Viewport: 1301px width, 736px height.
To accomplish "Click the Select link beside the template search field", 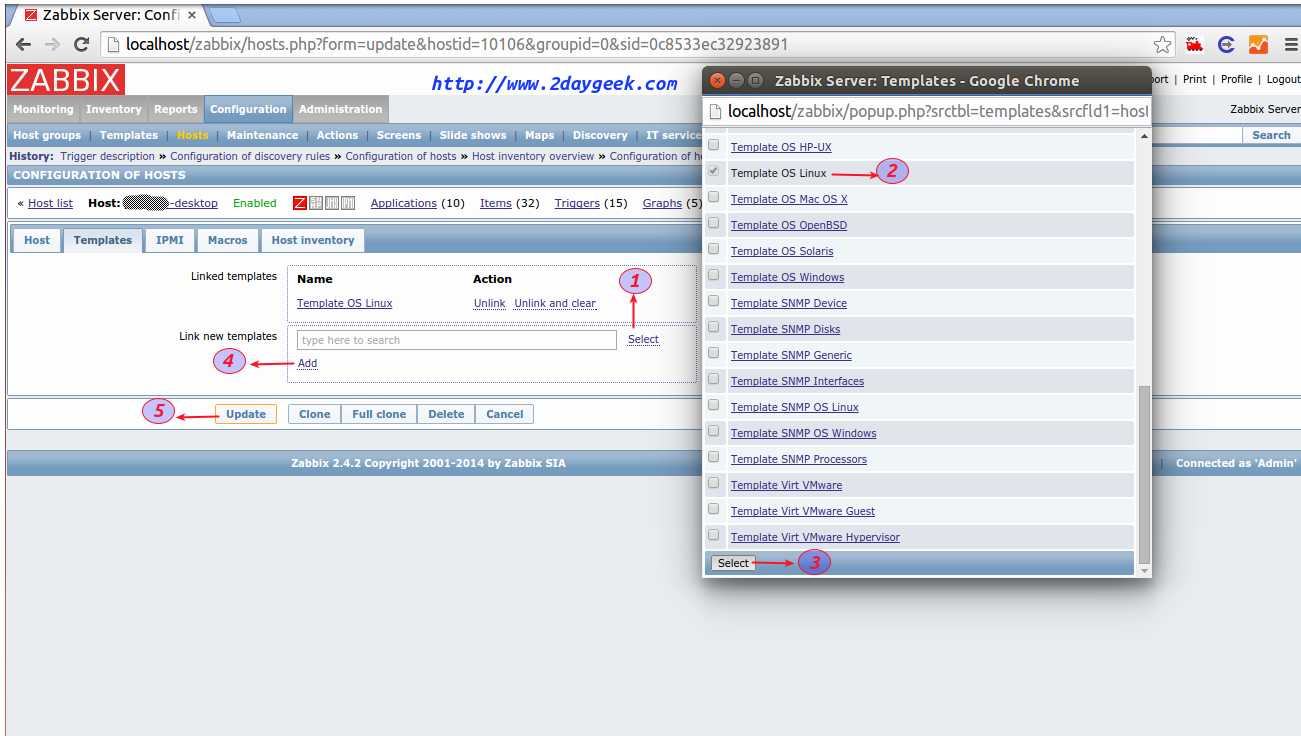I will (643, 339).
